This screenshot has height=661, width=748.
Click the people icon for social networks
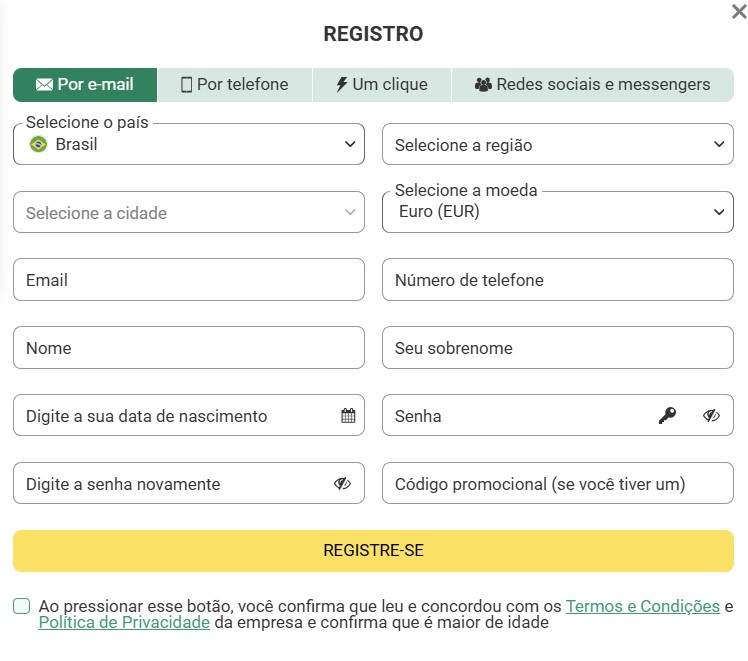click(483, 85)
